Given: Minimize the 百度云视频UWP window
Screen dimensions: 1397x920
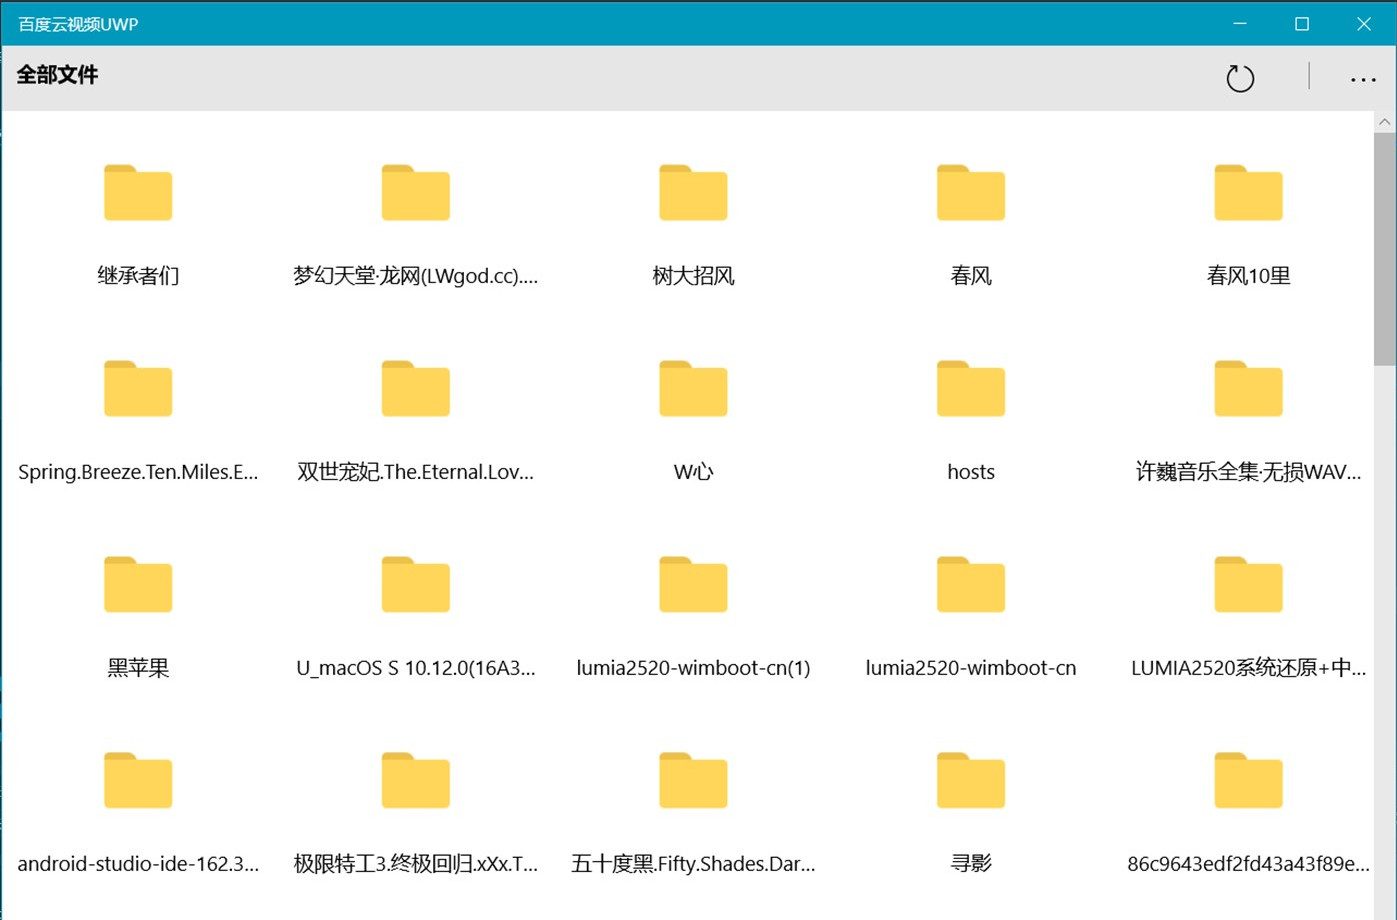Looking at the screenshot, I should [1240, 24].
